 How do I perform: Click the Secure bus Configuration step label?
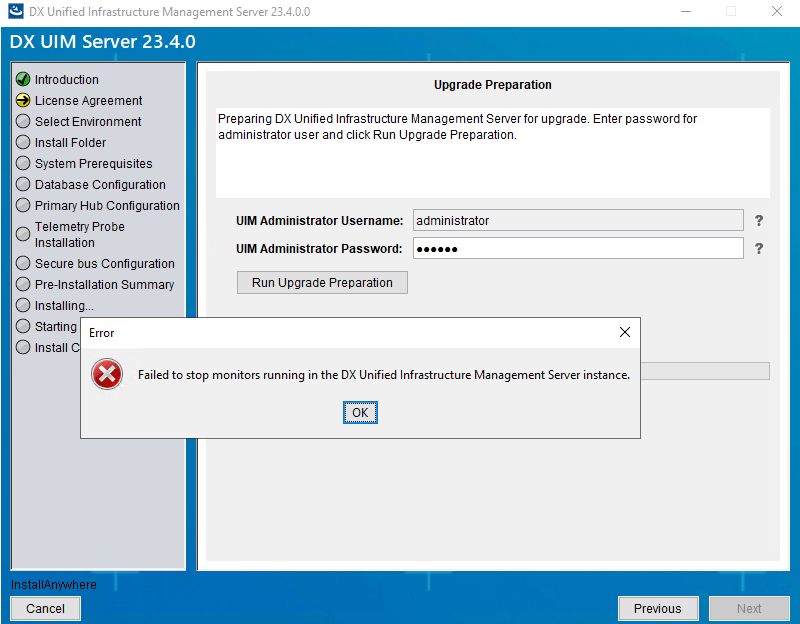pyautogui.click(x=105, y=263)
